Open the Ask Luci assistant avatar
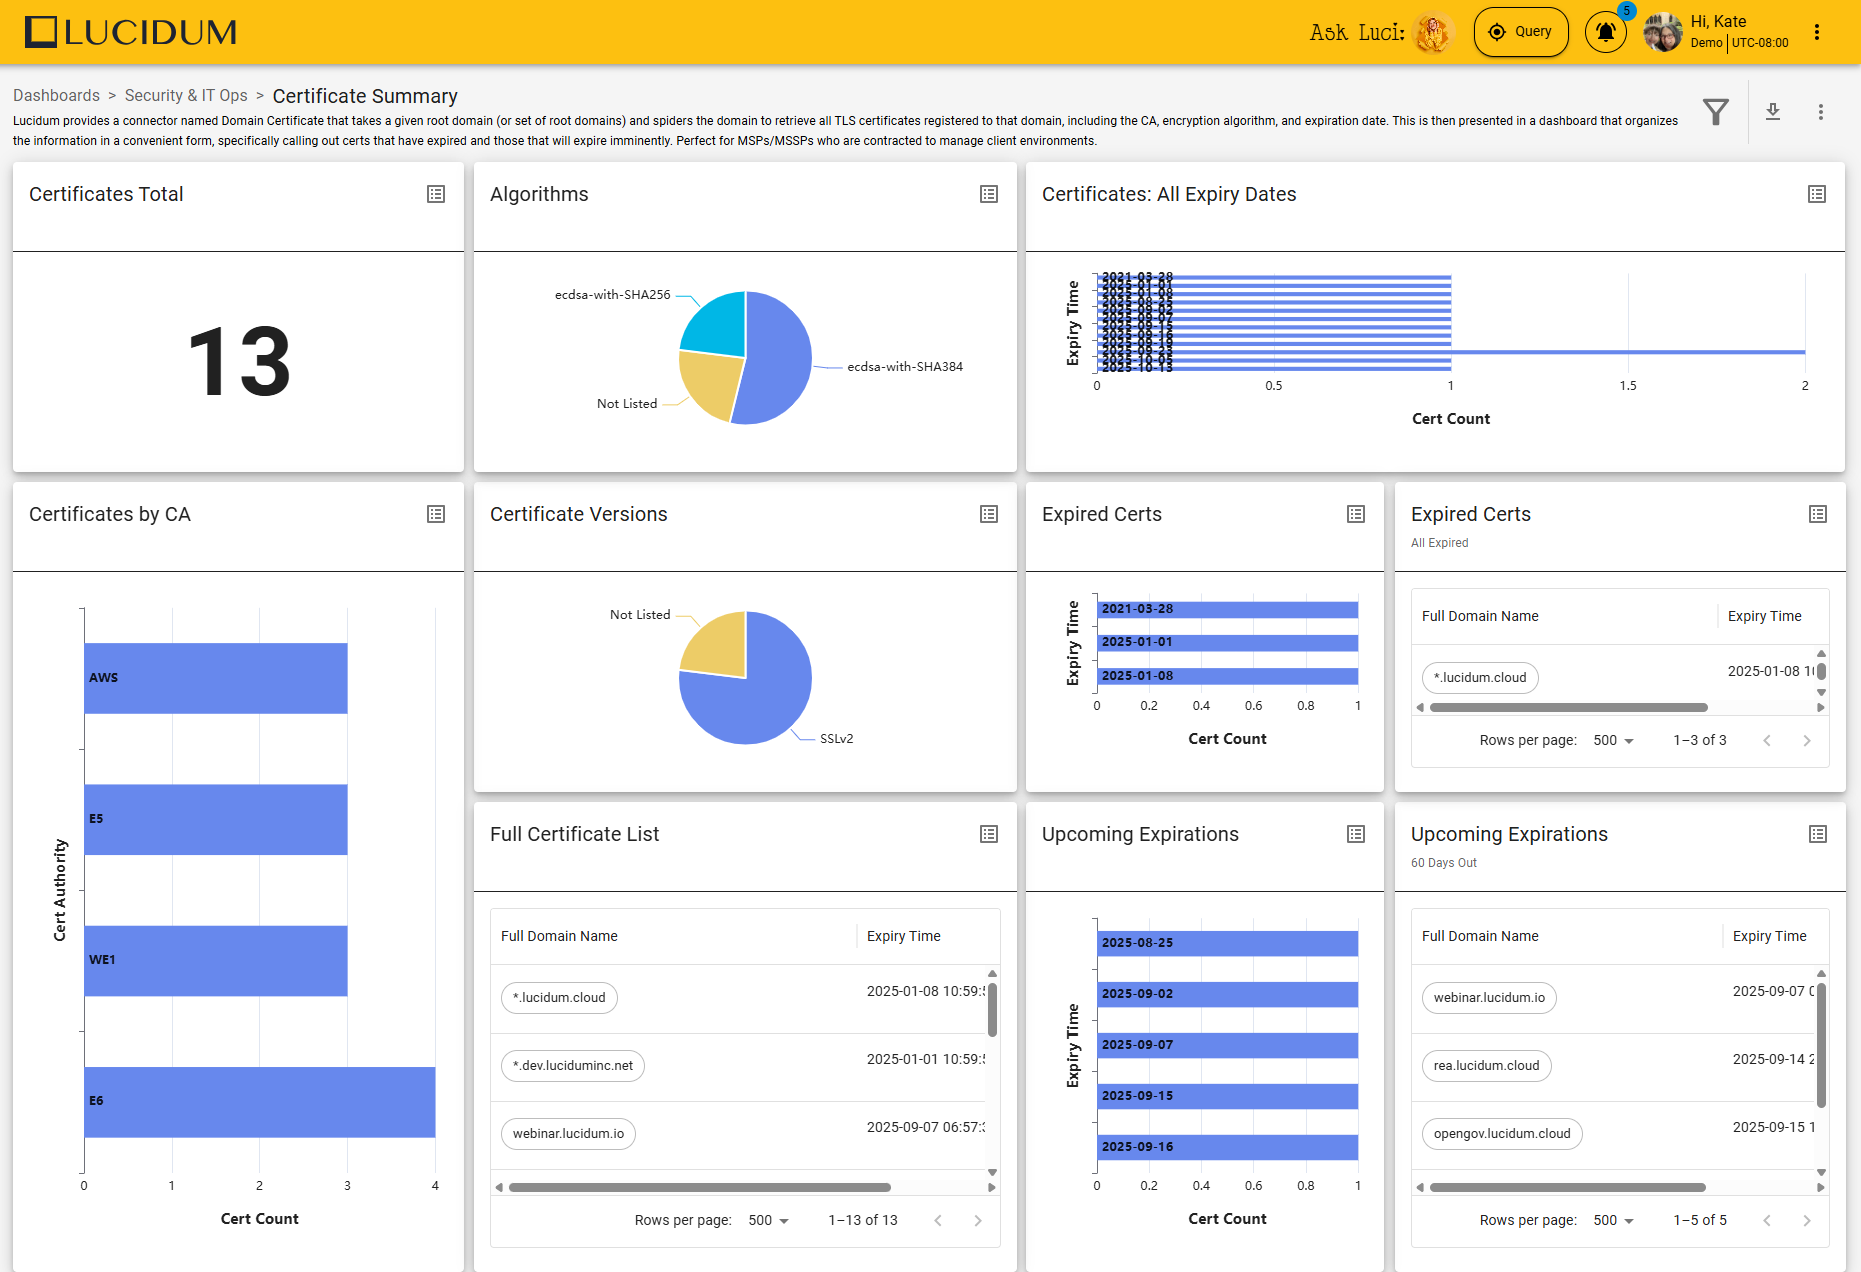Image resolution: width=1861 pixels, height=1272 pixels. click(1433, 33)
